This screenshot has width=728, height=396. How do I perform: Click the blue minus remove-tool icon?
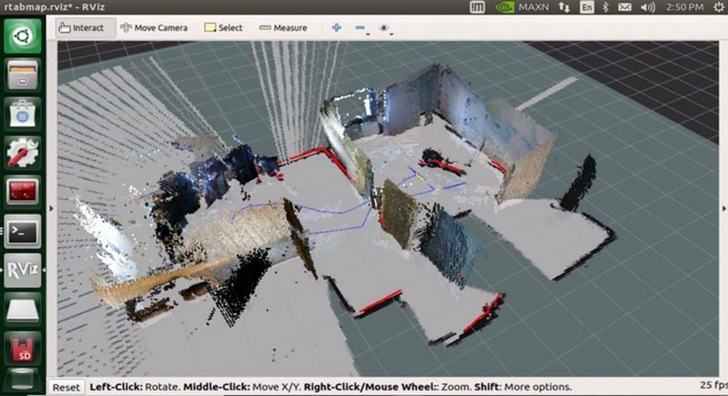click(360, 28)
